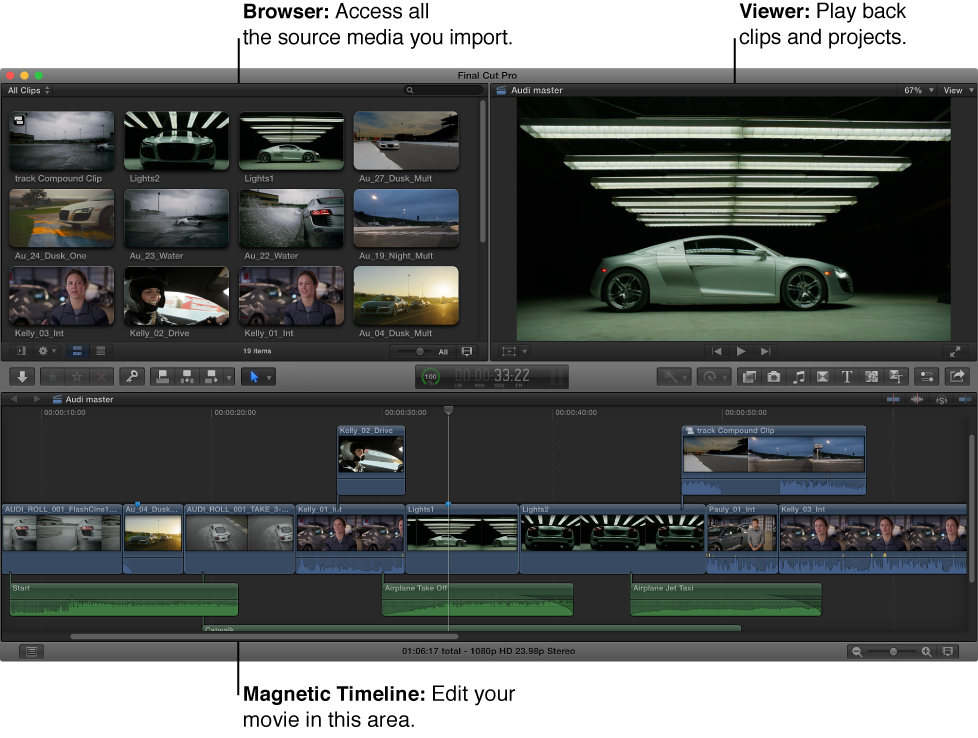Toggle Solo for selected timeline items
This screenshot has height=738, width=978.
pyautogui.click(x=941, y=399)
